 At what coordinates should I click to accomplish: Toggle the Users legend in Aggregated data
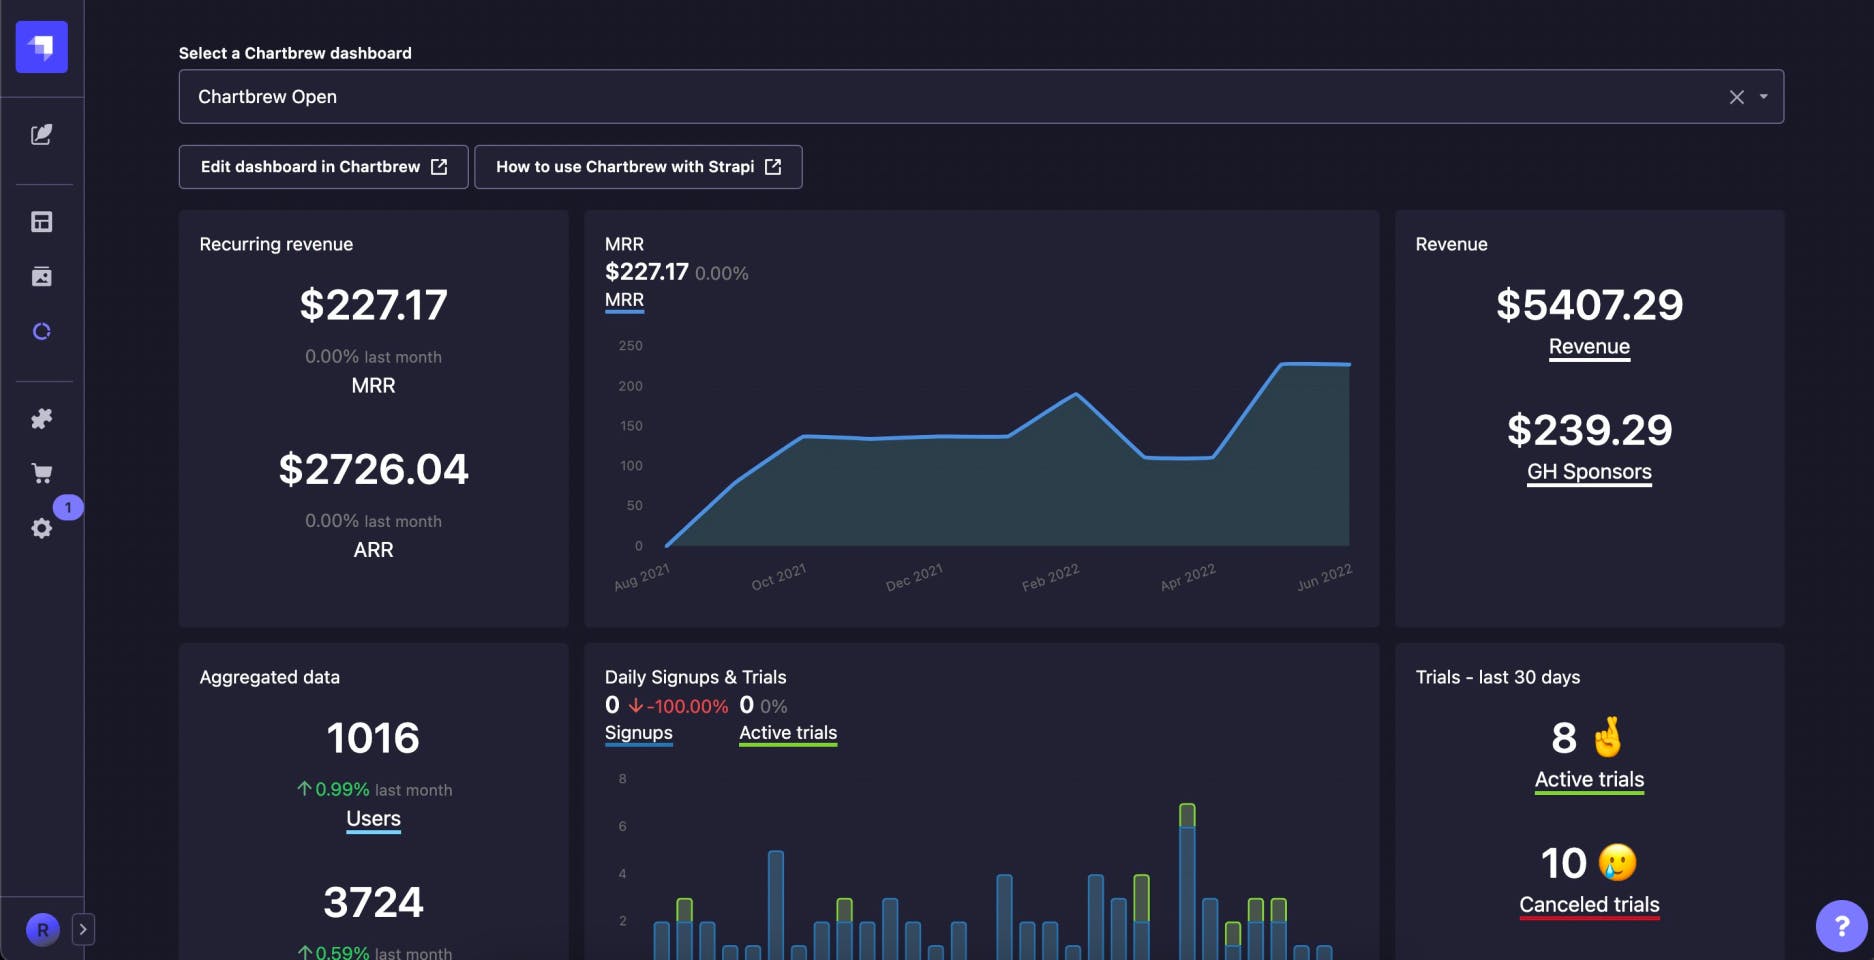(373, 818)
